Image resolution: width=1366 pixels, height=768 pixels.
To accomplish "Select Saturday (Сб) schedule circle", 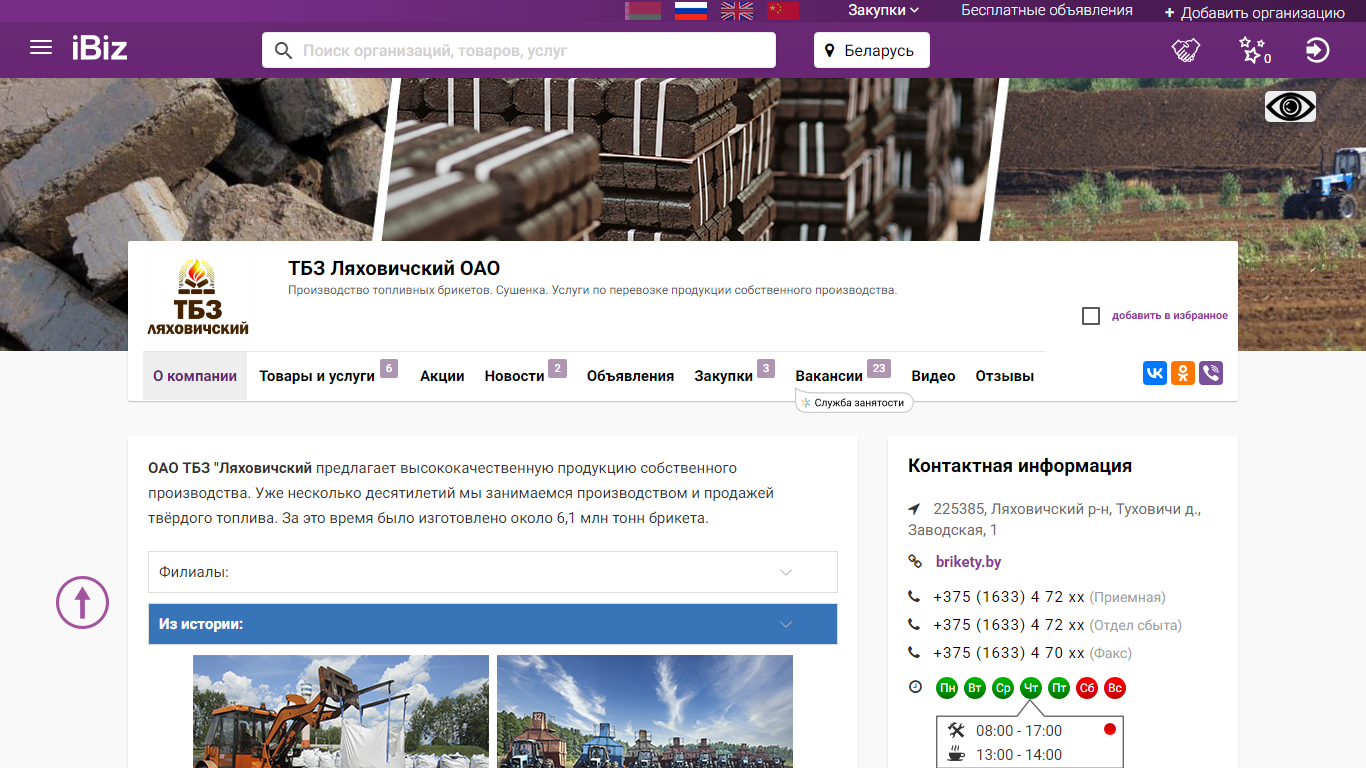I will pyautogui.click(x=1087, y=688).
